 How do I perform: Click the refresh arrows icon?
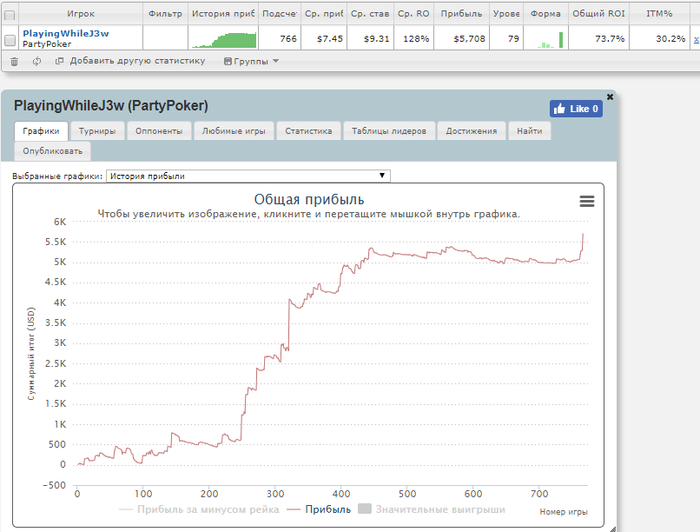pos(37,61)
